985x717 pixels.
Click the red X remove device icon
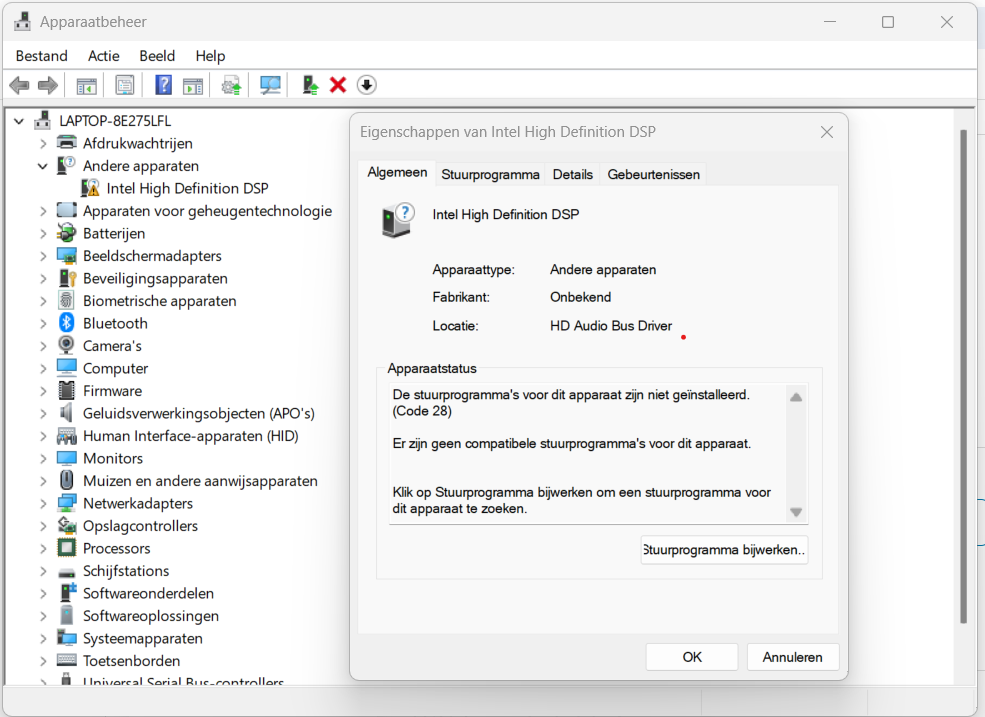[x=338, y=85]
